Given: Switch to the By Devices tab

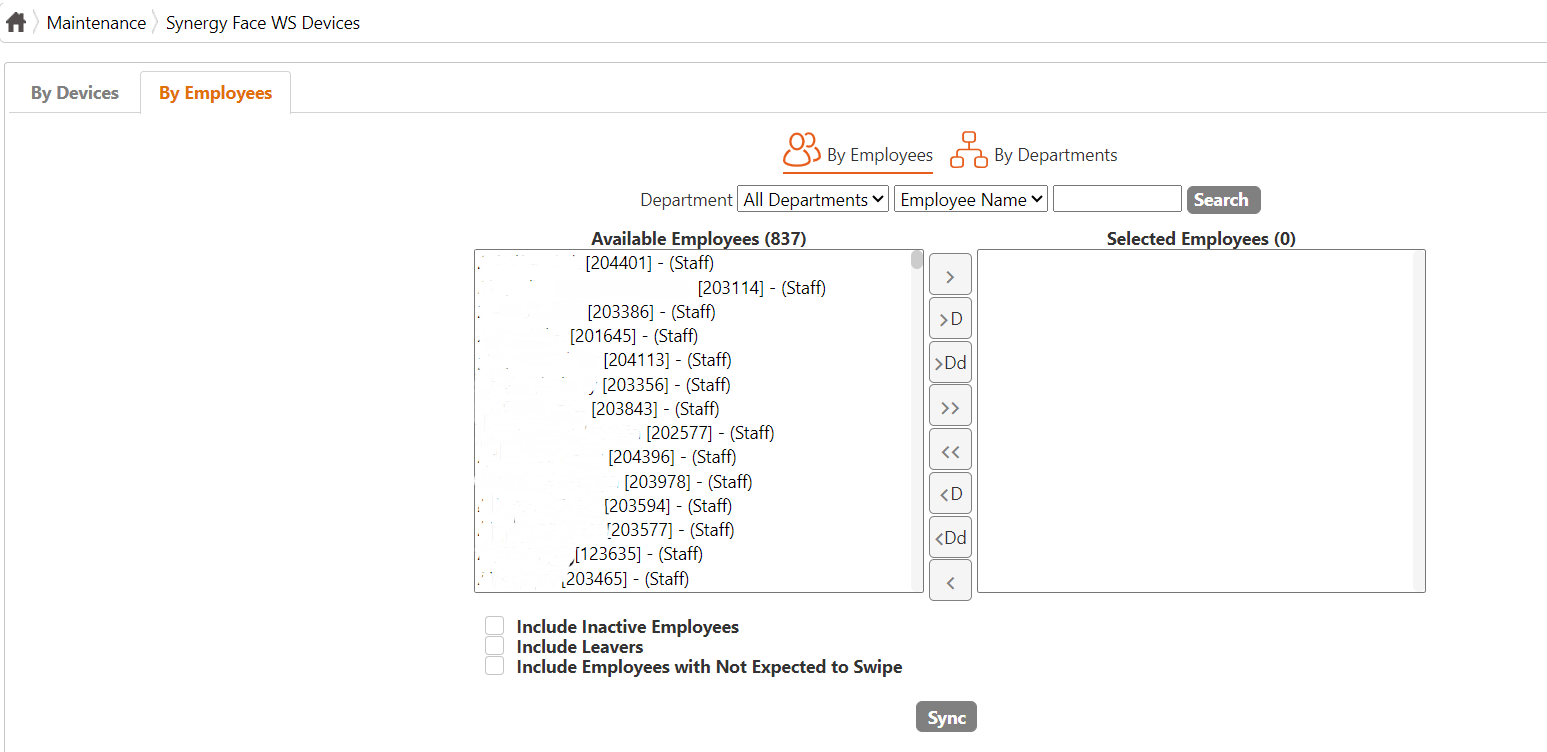Looking at the screenshot, I should click(x=75, y=93).
